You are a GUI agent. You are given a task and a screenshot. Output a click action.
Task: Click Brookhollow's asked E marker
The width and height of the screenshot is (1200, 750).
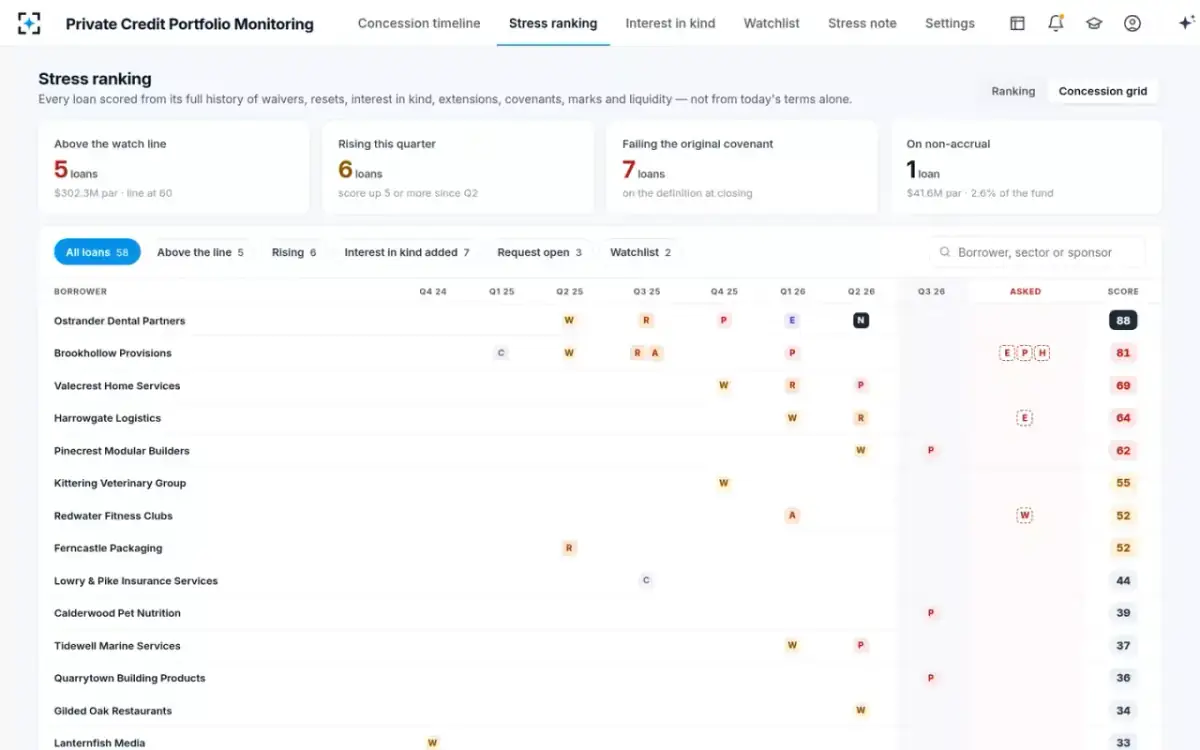[x=1007, y=353]
